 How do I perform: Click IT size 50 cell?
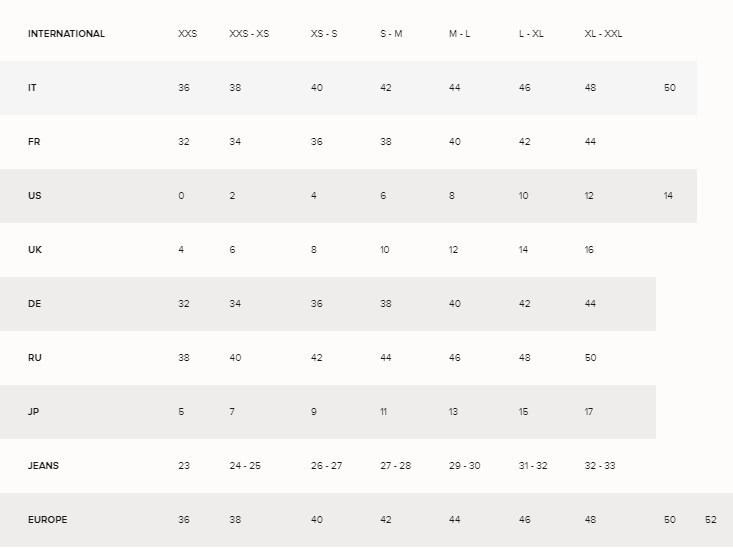coord(670,87)
